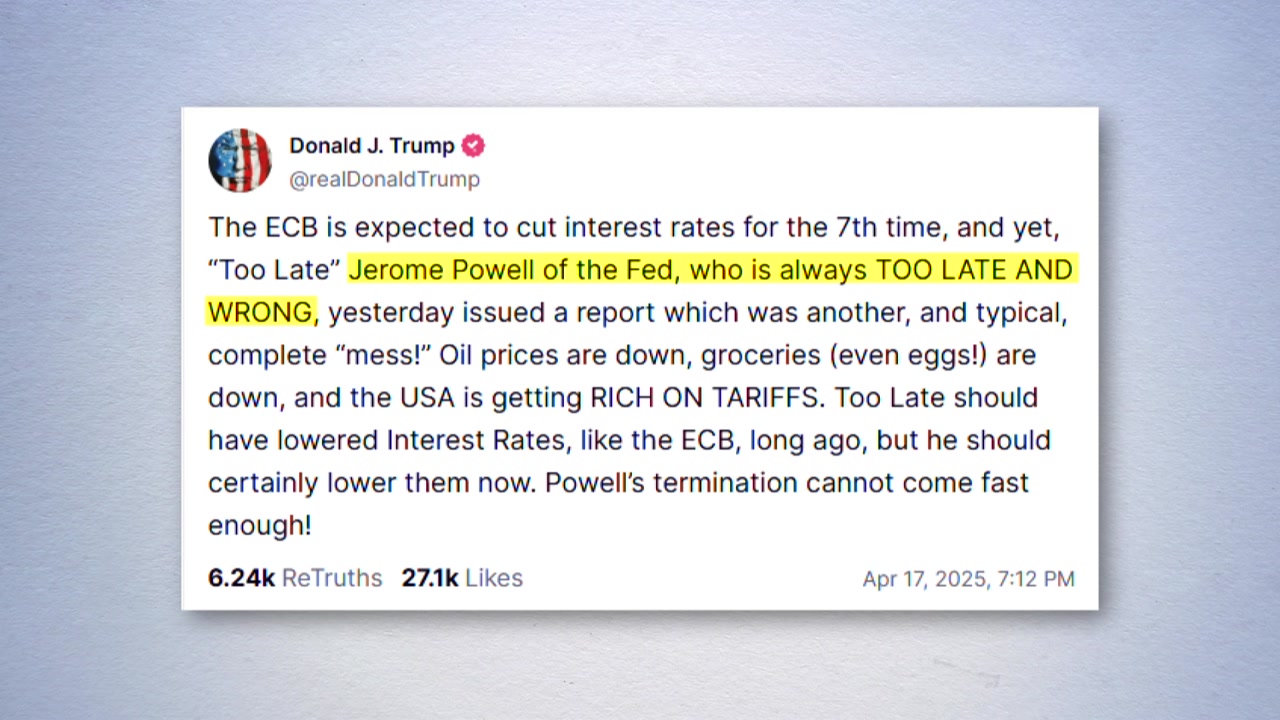
Task: Click the quoted 'Too Late' nickname
Action: [x=275, y=270]
